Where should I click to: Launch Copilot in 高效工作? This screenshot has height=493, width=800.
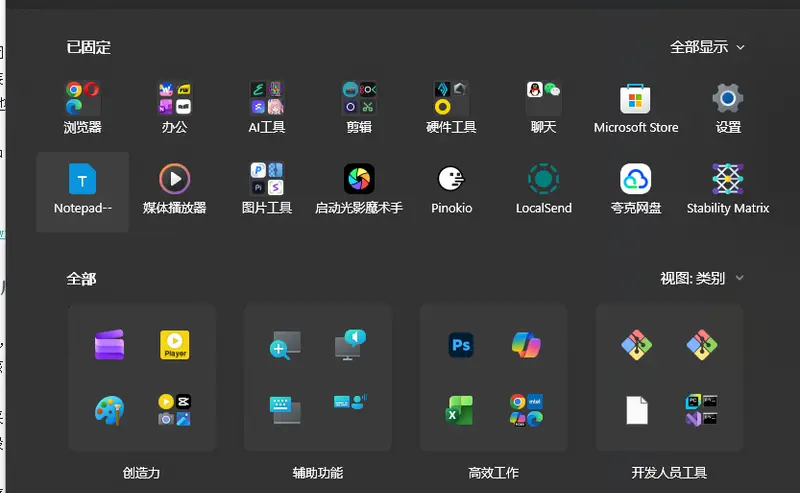tap(526, 345)
